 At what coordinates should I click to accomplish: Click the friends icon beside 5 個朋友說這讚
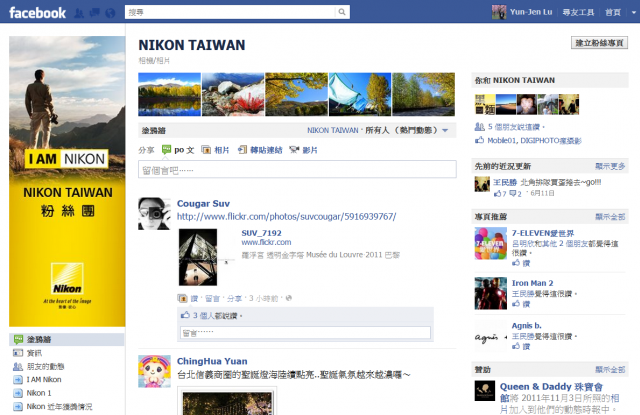click(480, 127)
